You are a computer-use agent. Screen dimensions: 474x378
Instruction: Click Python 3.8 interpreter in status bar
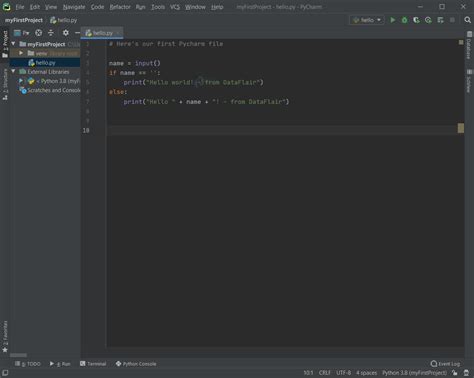pyautogui.click(x=414, y=373)
